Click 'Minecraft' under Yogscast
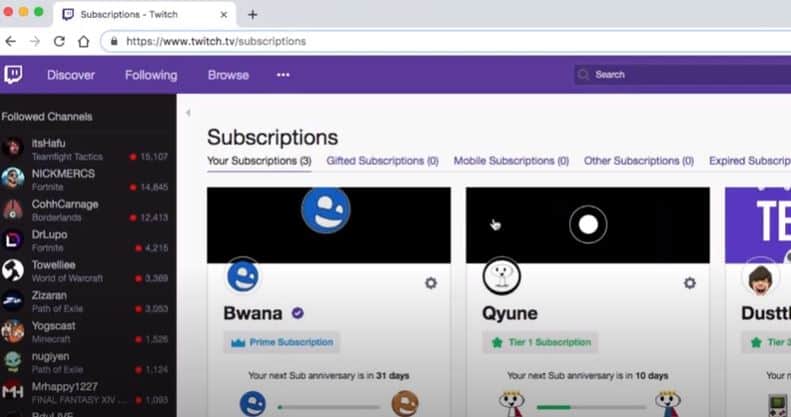 coord(51,339)
